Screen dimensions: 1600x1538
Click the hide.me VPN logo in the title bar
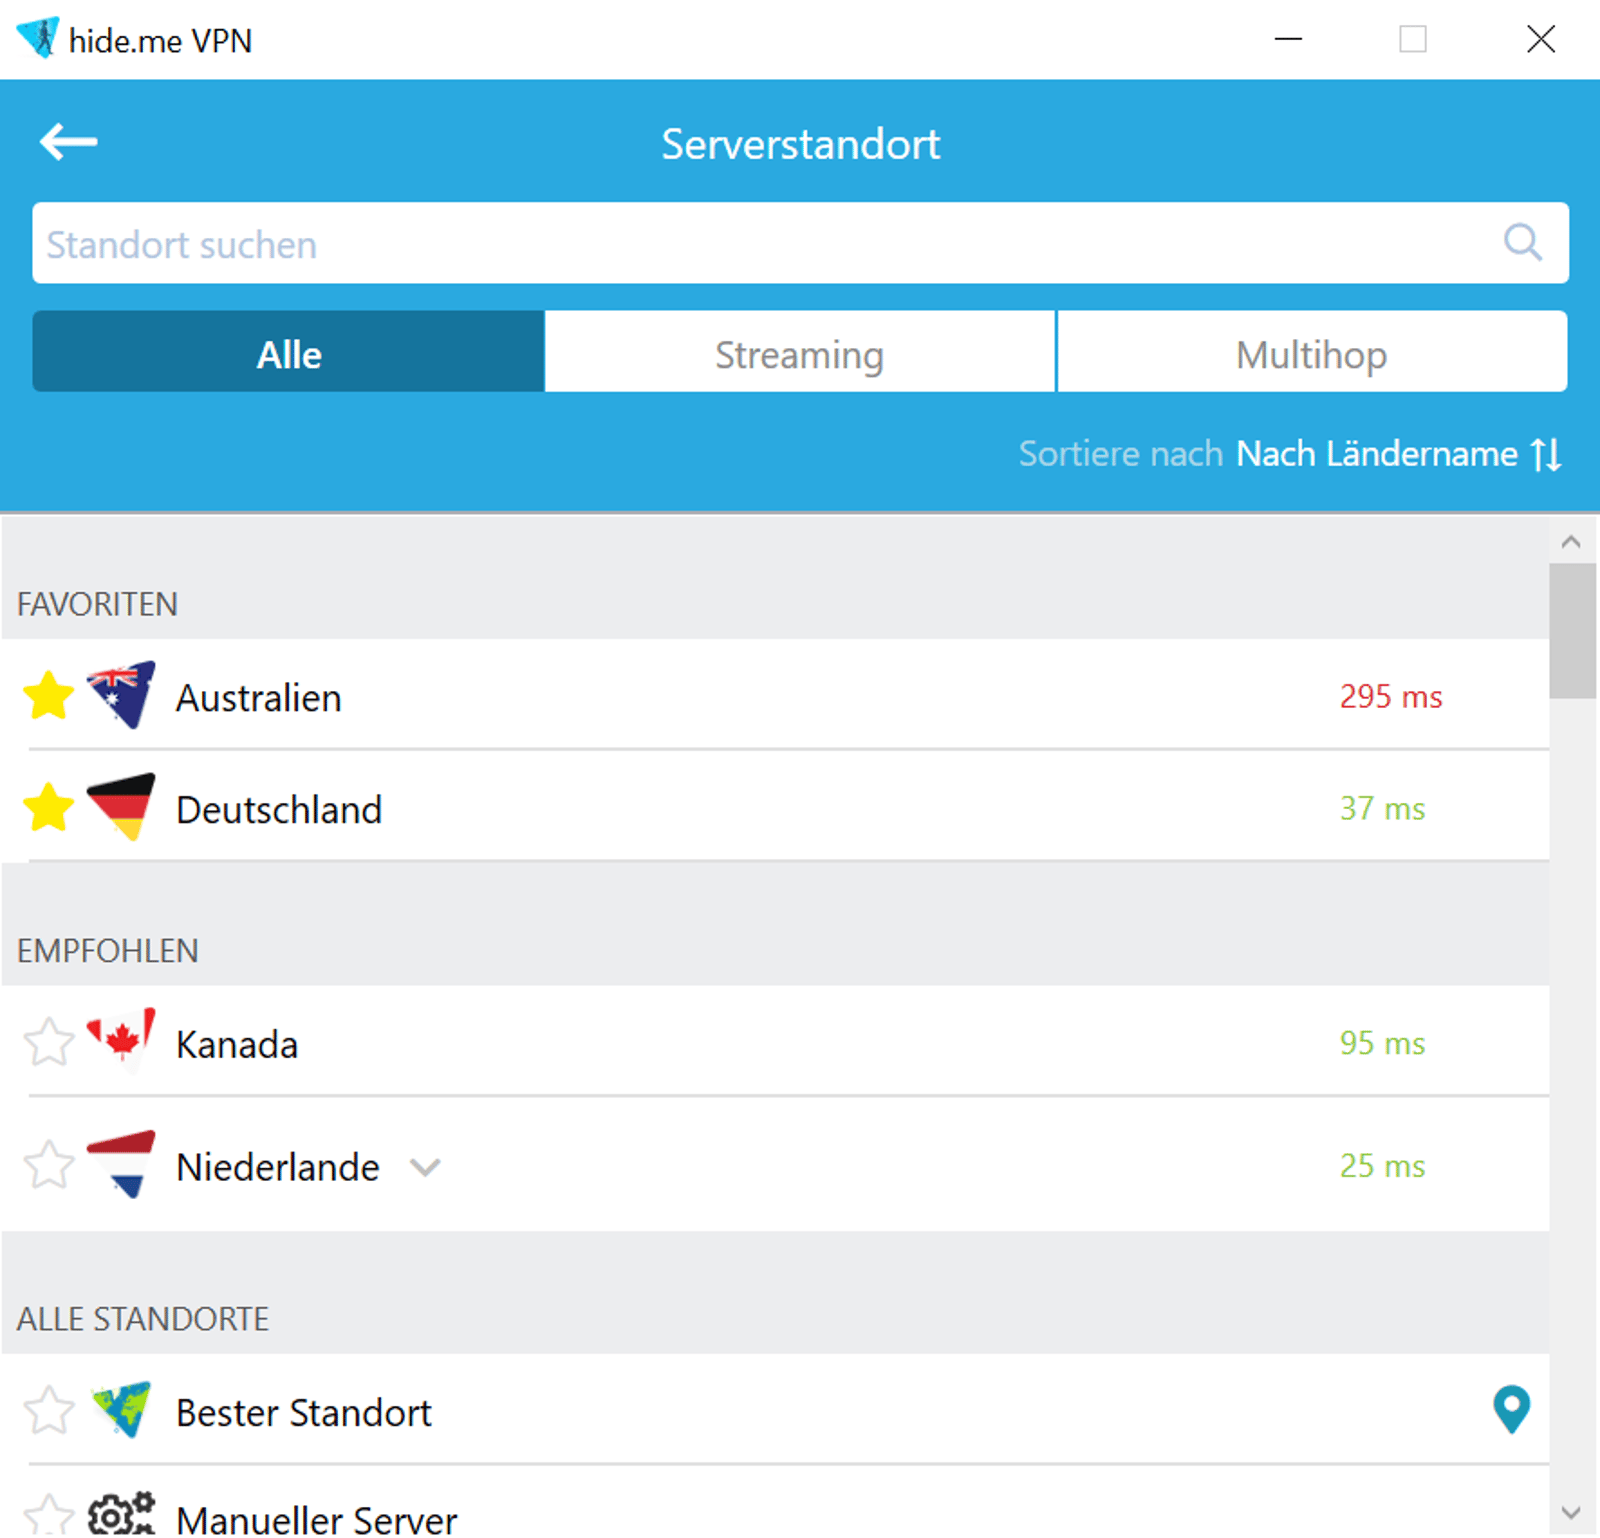[x=40, y=40]
